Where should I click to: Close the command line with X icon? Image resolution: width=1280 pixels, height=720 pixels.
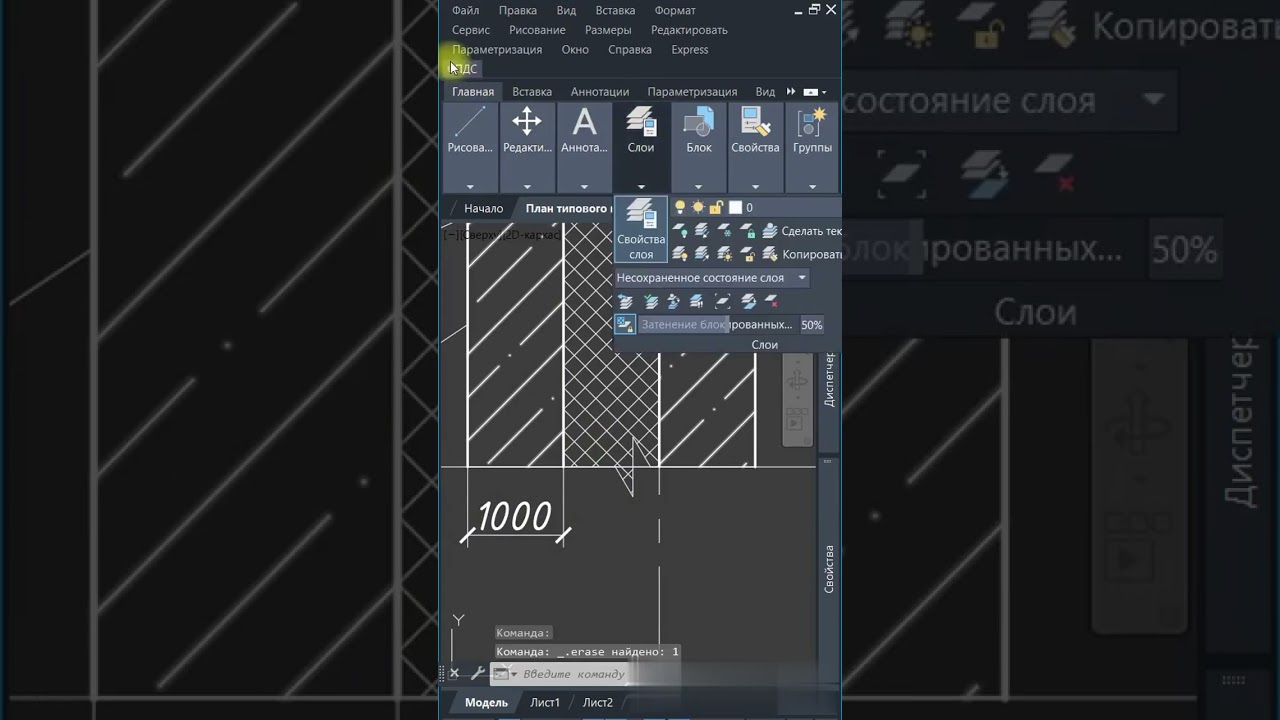pyautogui.click(x=454, y=674)
